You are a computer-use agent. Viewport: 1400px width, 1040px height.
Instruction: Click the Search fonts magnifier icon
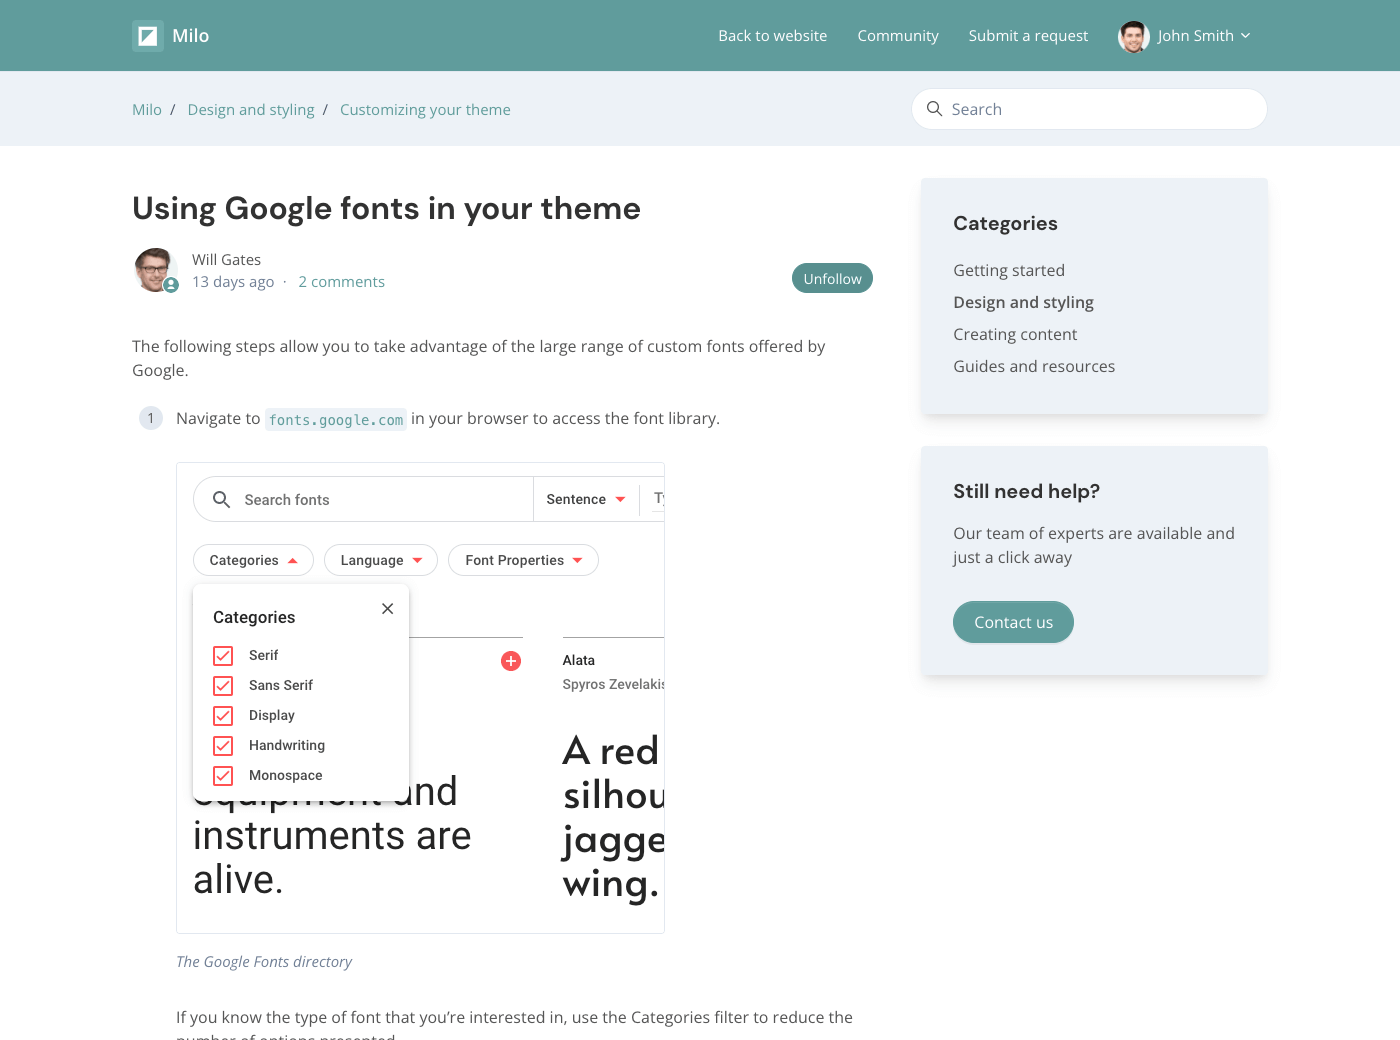coord(222,499)
